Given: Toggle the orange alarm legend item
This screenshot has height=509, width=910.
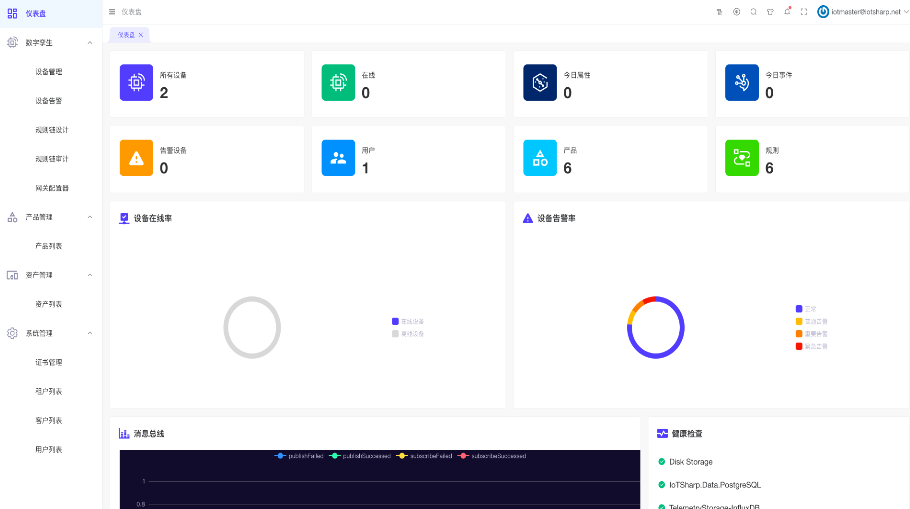Looking at the screenshot, I should point(811,334).
